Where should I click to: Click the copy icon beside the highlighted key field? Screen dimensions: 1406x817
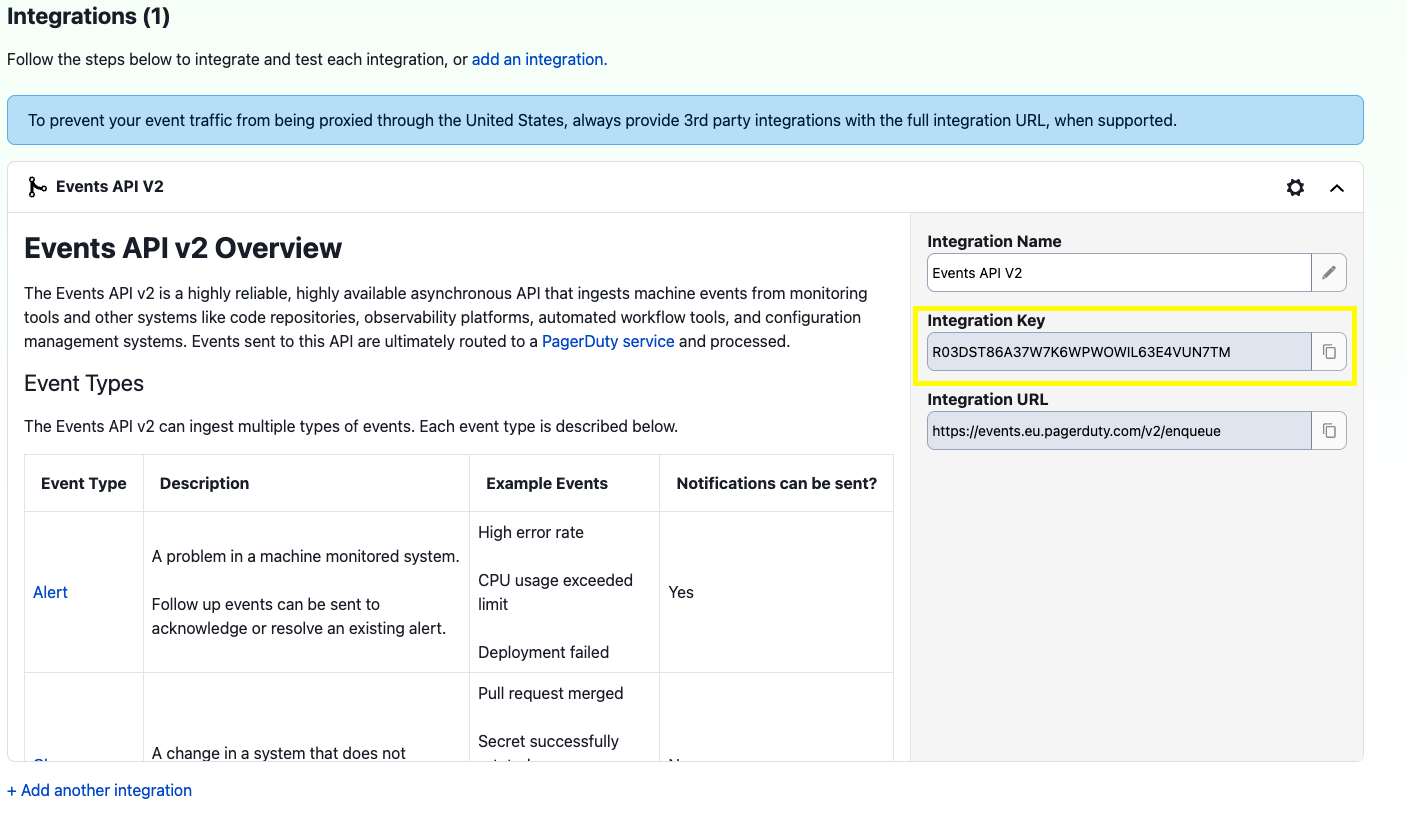click(1329, 351)
